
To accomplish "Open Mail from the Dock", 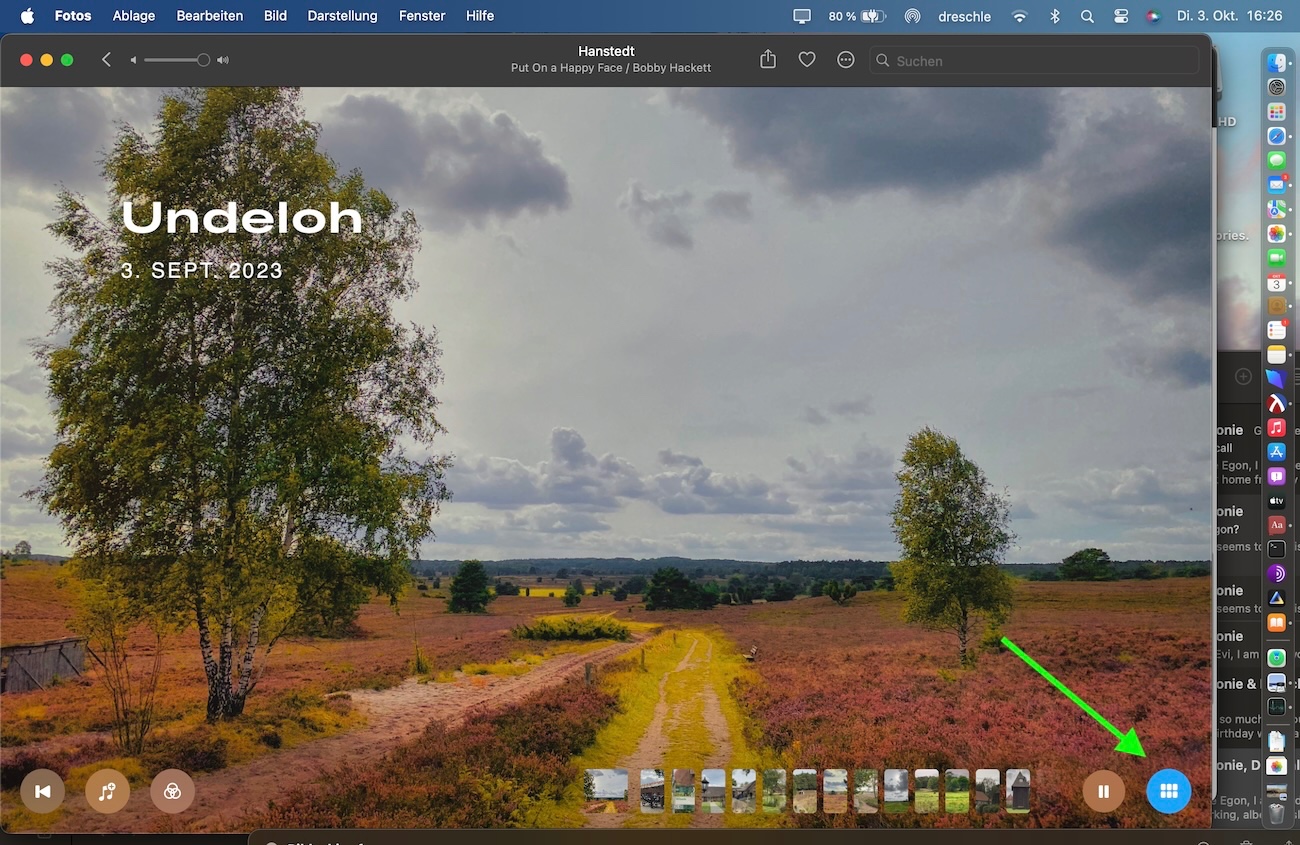I will coord(1277,184).
